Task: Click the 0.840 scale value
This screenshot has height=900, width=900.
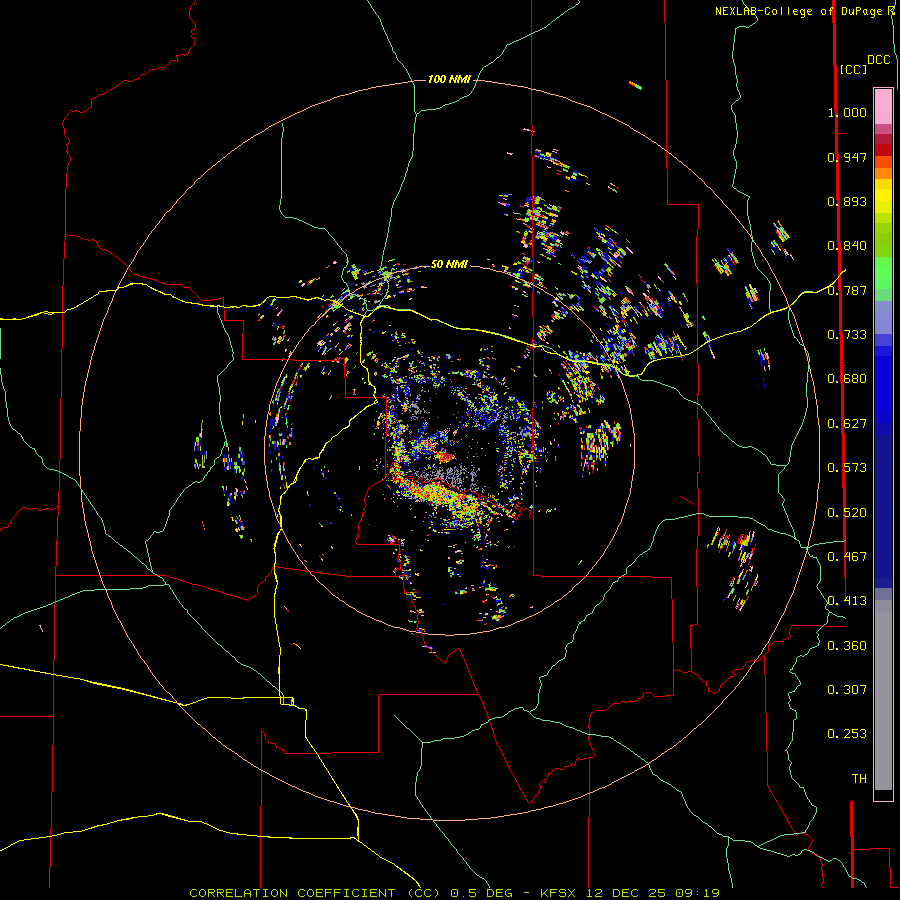Action: [847, 246]
